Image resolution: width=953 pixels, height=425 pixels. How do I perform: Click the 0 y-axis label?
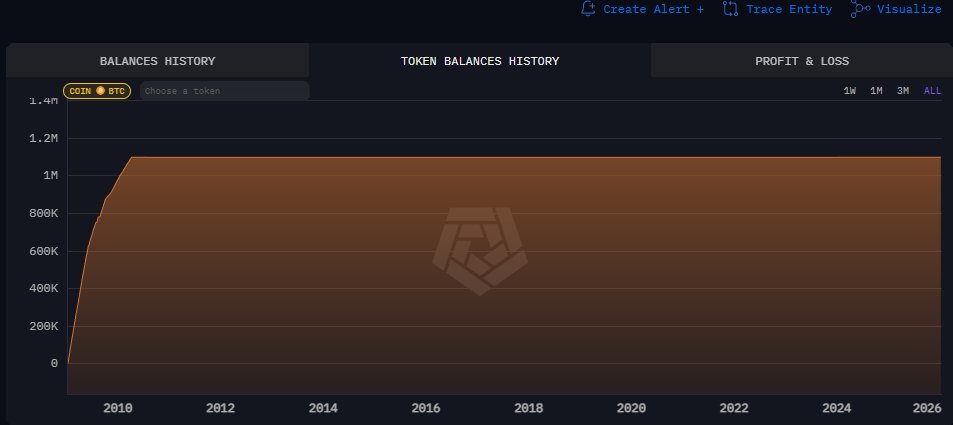54,364
